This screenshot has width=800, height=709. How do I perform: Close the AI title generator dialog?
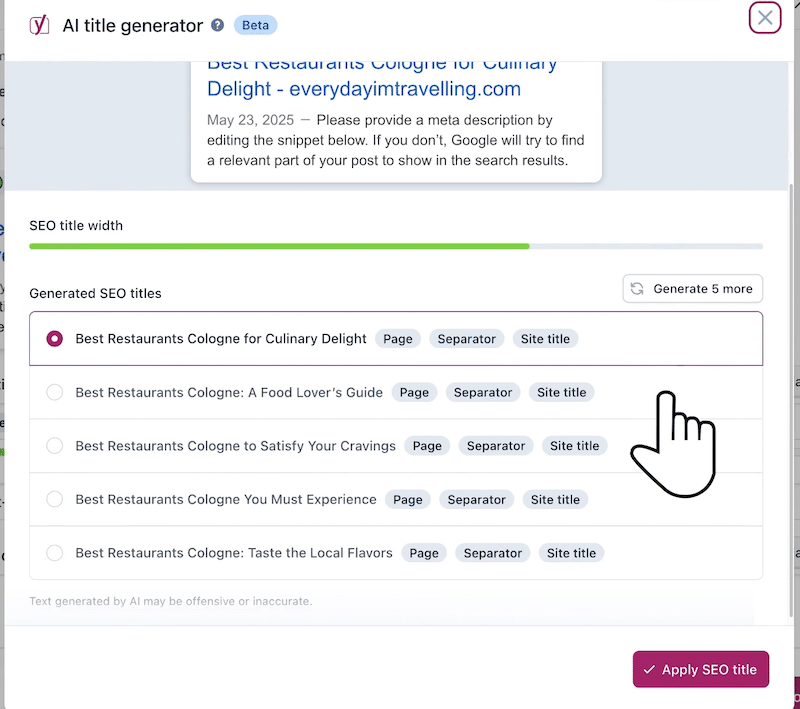click(765, 18)
